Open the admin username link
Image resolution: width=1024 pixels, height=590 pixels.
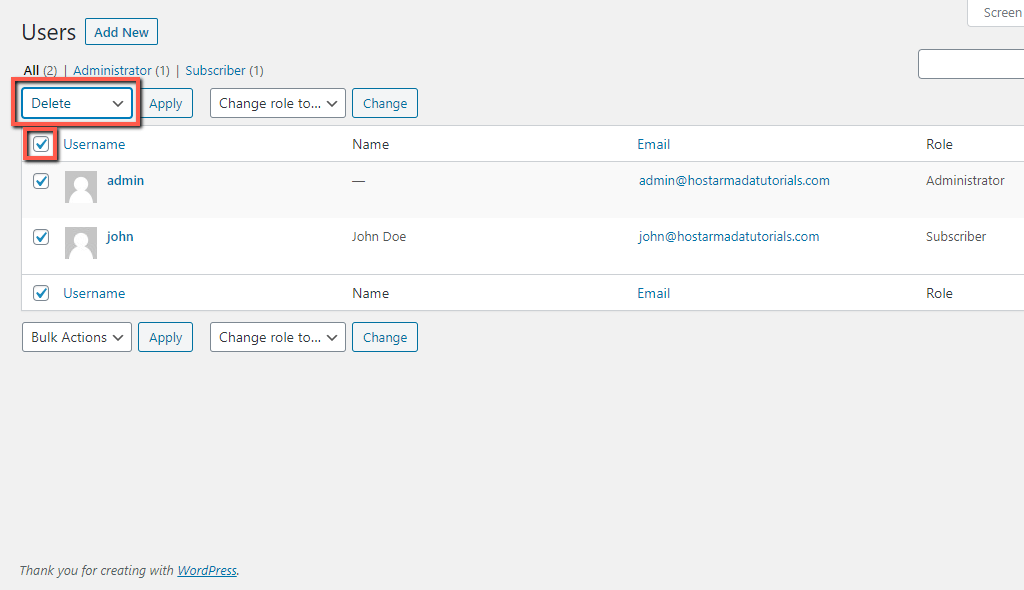[125, 180]
